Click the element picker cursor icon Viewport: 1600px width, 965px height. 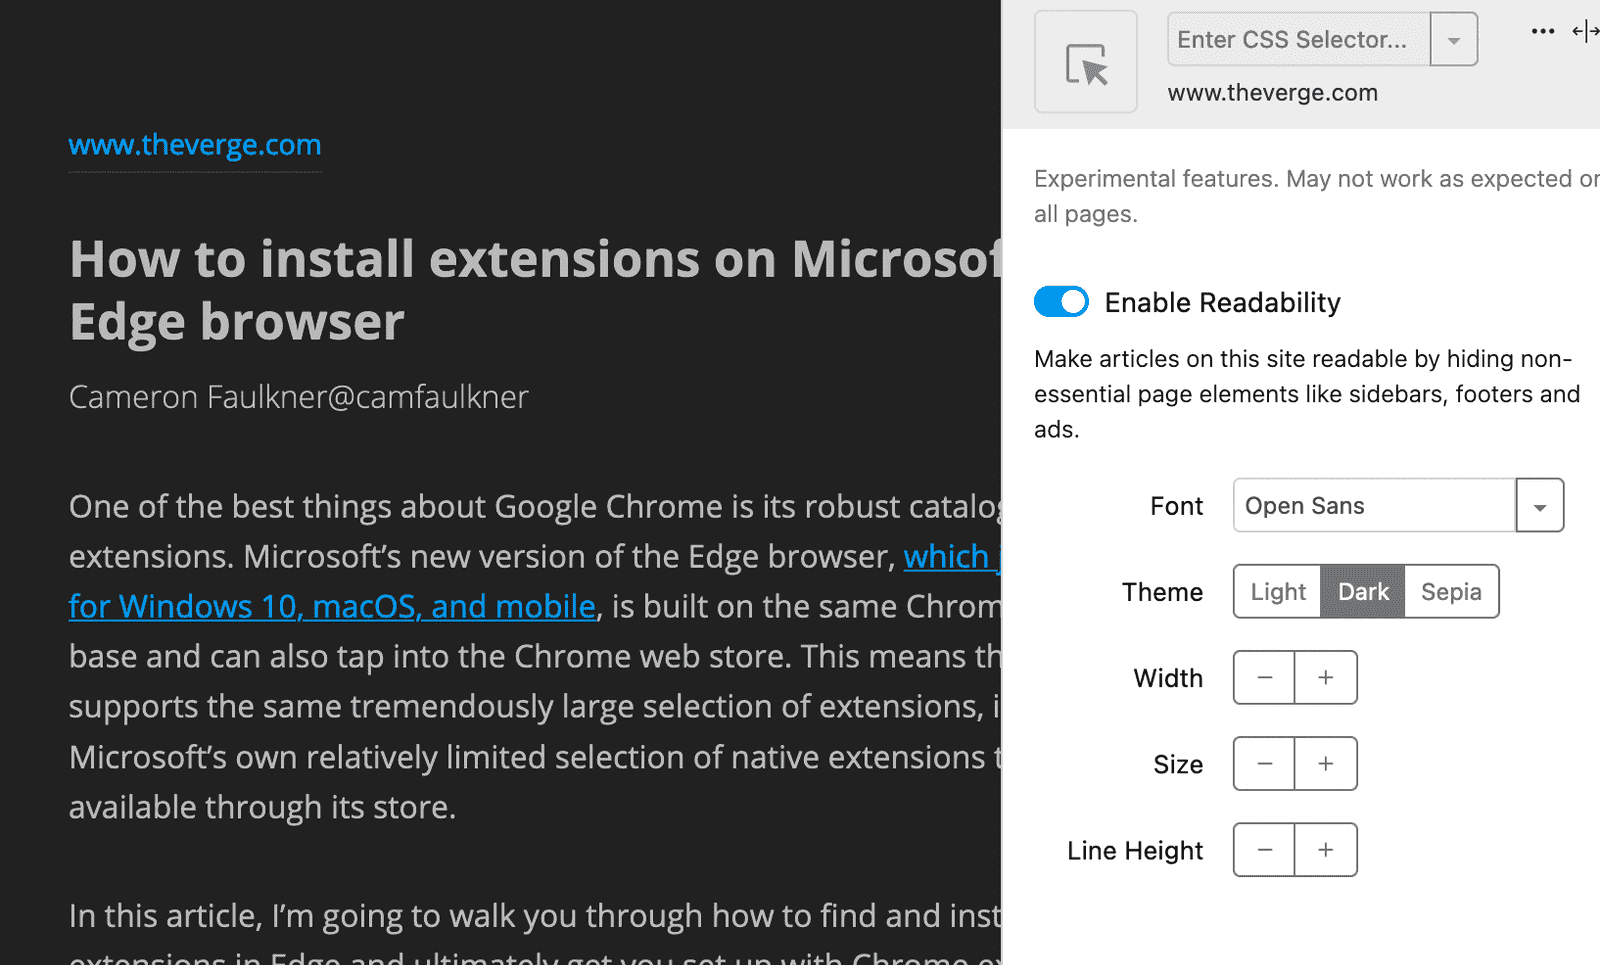[1086, 63]
